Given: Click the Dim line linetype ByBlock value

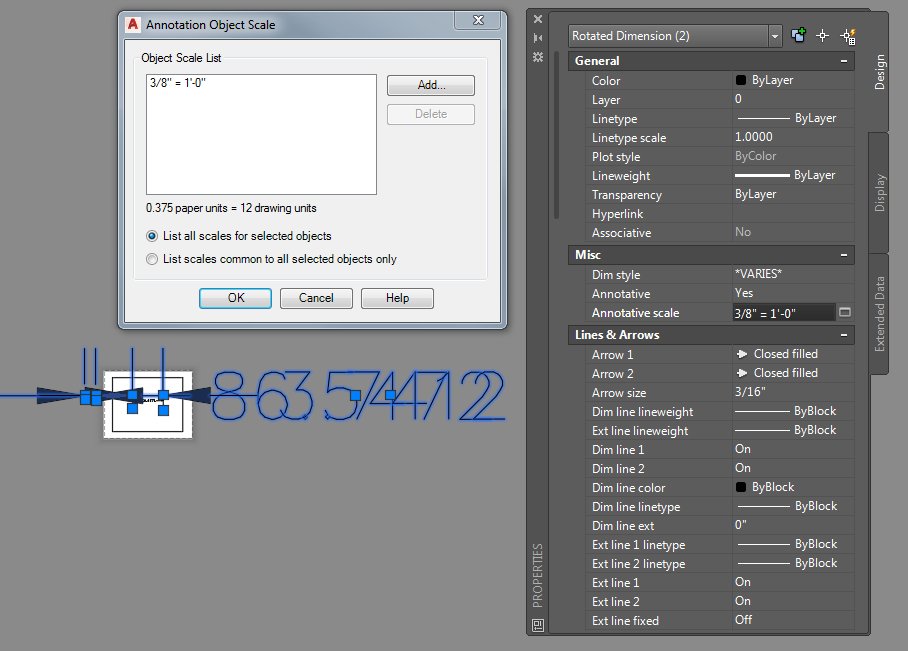Looking at the screenshot, I should tap(793, 506).
